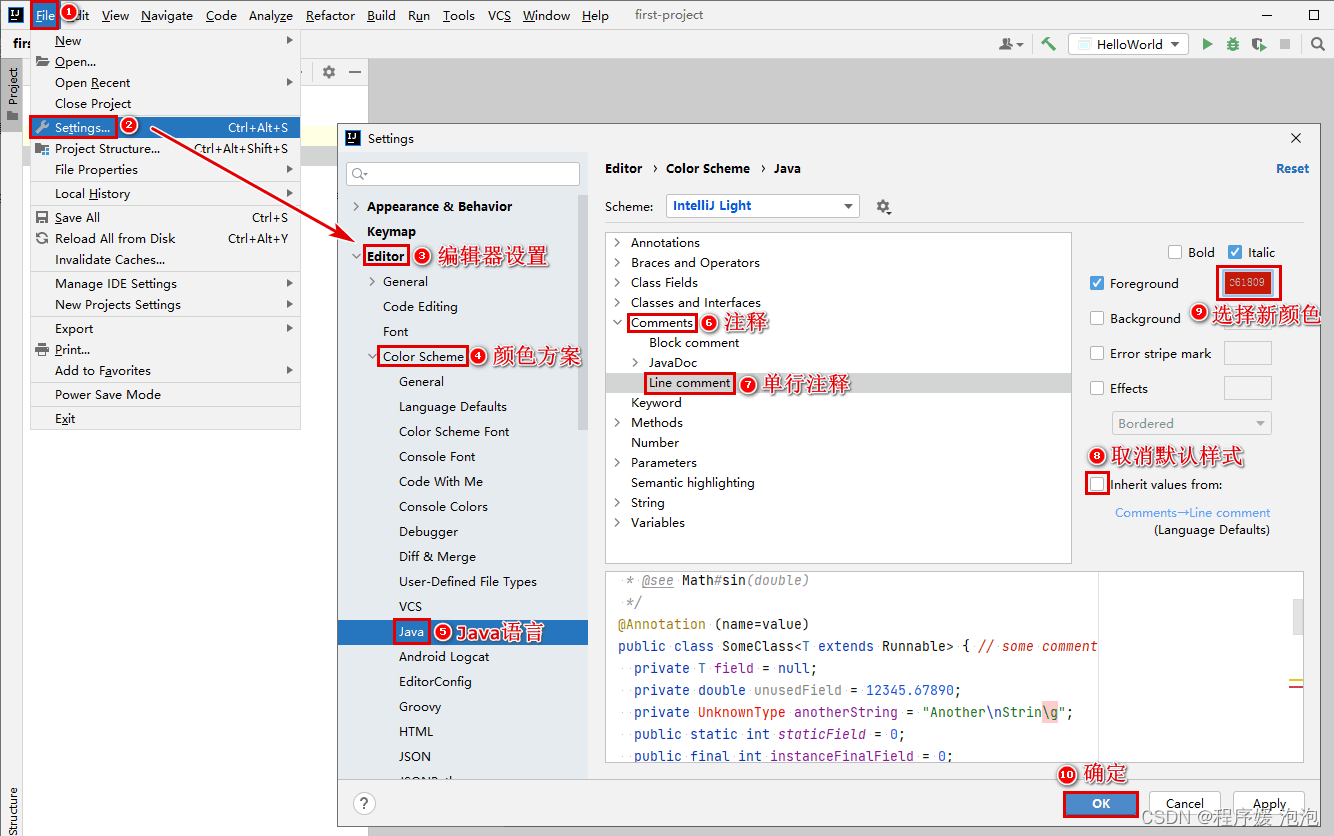Expand the JavaDoc tree node
Image resolution: width=1334 pixels, height=836 pixels.
tap(636, 362)
